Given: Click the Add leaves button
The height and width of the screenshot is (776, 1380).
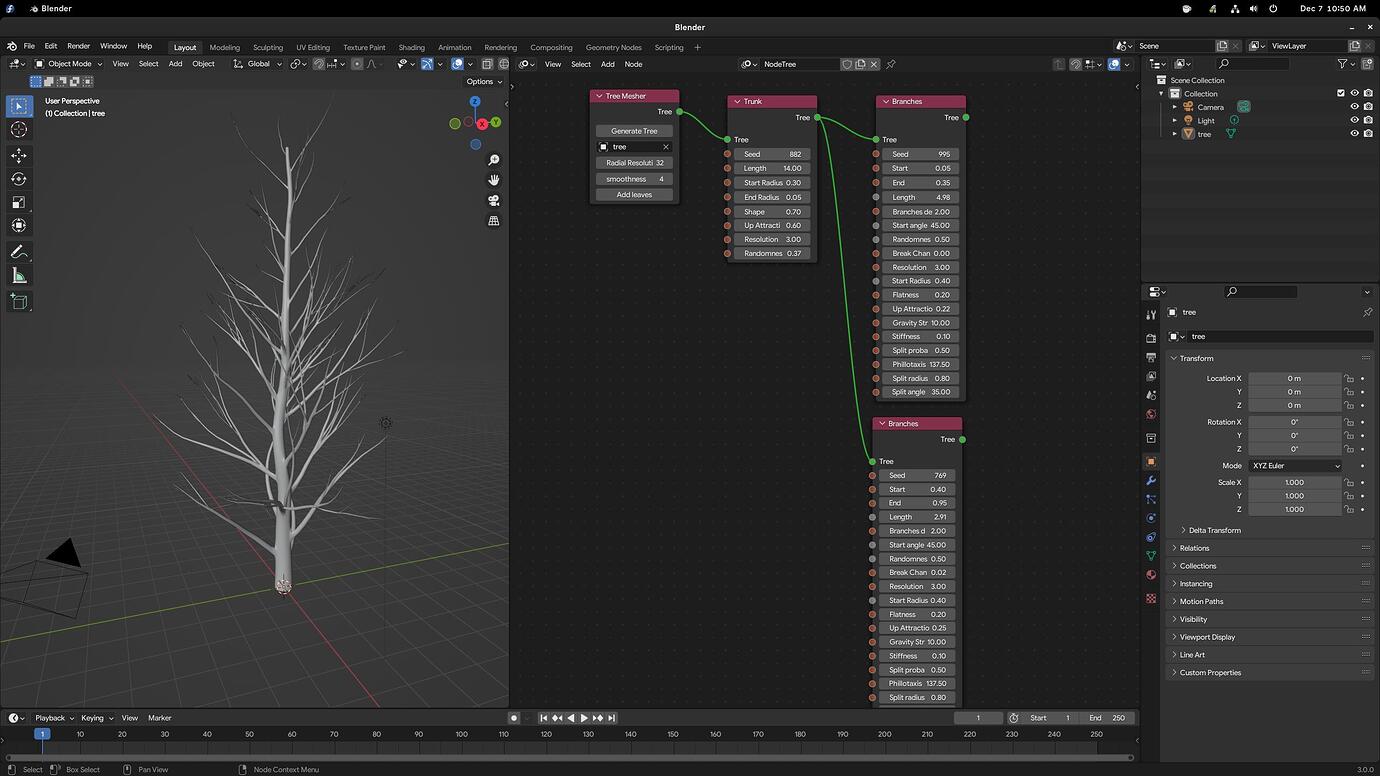Looking at the screenshot, I should tap(634, 195).
